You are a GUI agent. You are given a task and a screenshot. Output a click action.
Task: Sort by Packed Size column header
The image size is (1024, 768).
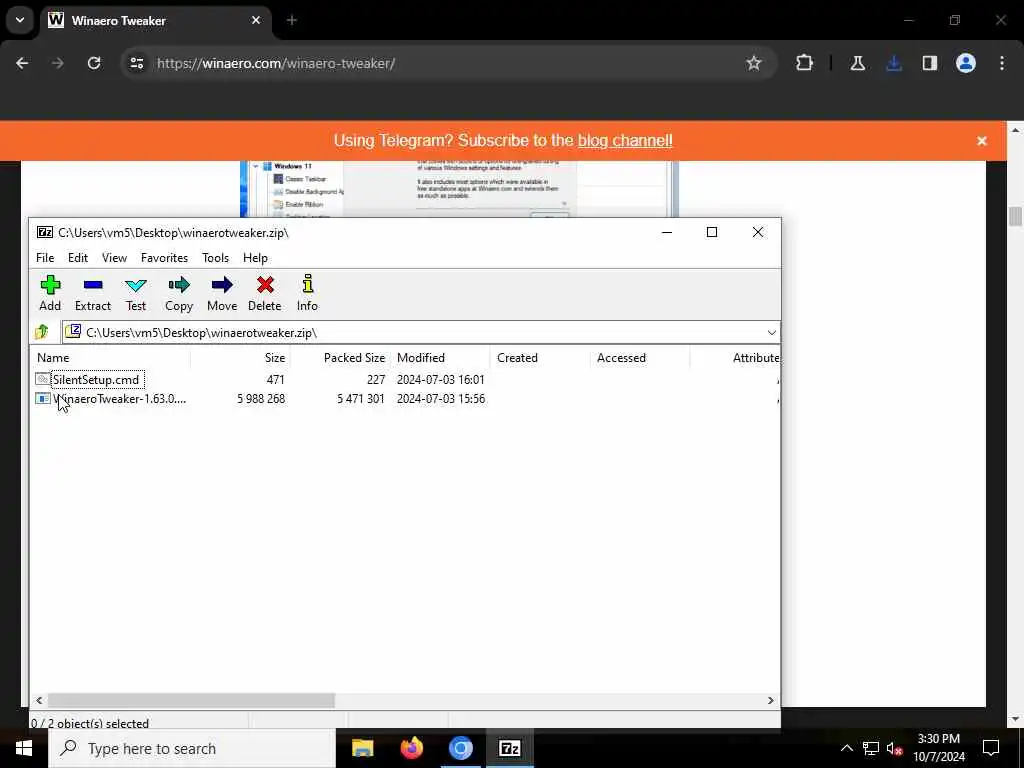pyautogui.click(x=340, y=358)
